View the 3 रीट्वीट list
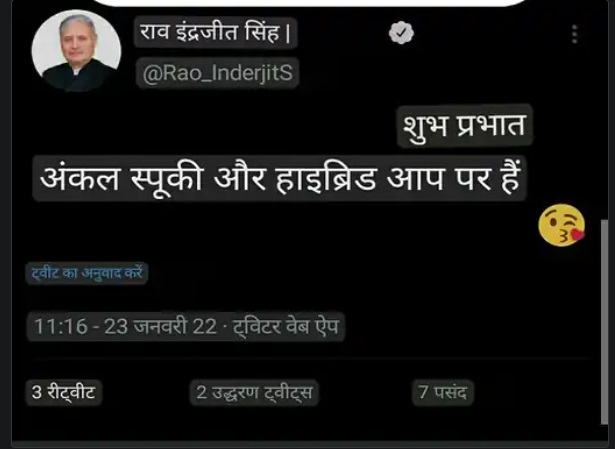 point(64,392)
